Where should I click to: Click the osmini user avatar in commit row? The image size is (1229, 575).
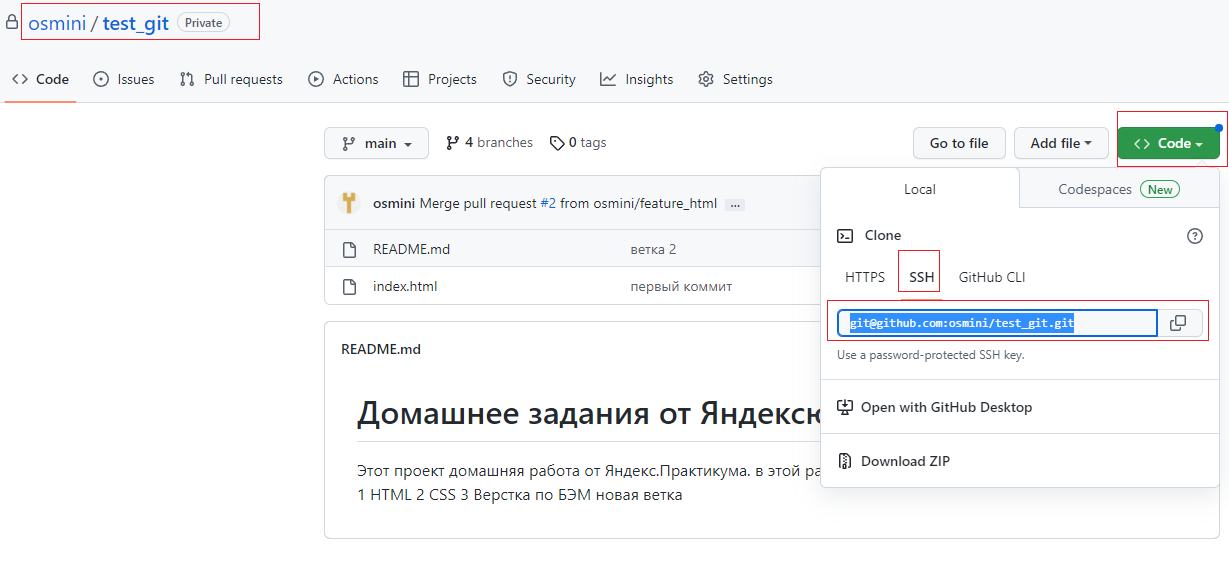pyautogui.click(x=349, y=203)
